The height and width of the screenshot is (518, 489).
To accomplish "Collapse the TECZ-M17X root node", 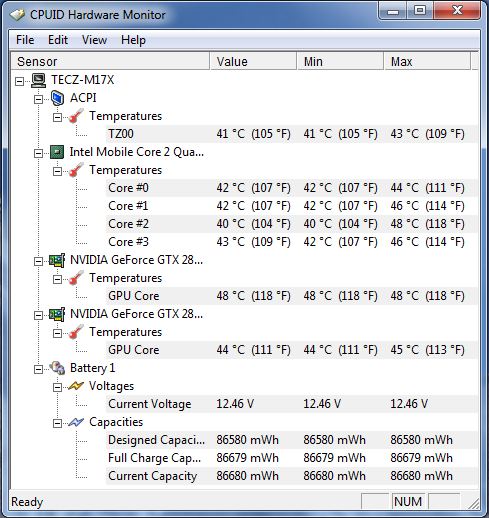I will tap(20, 81).
